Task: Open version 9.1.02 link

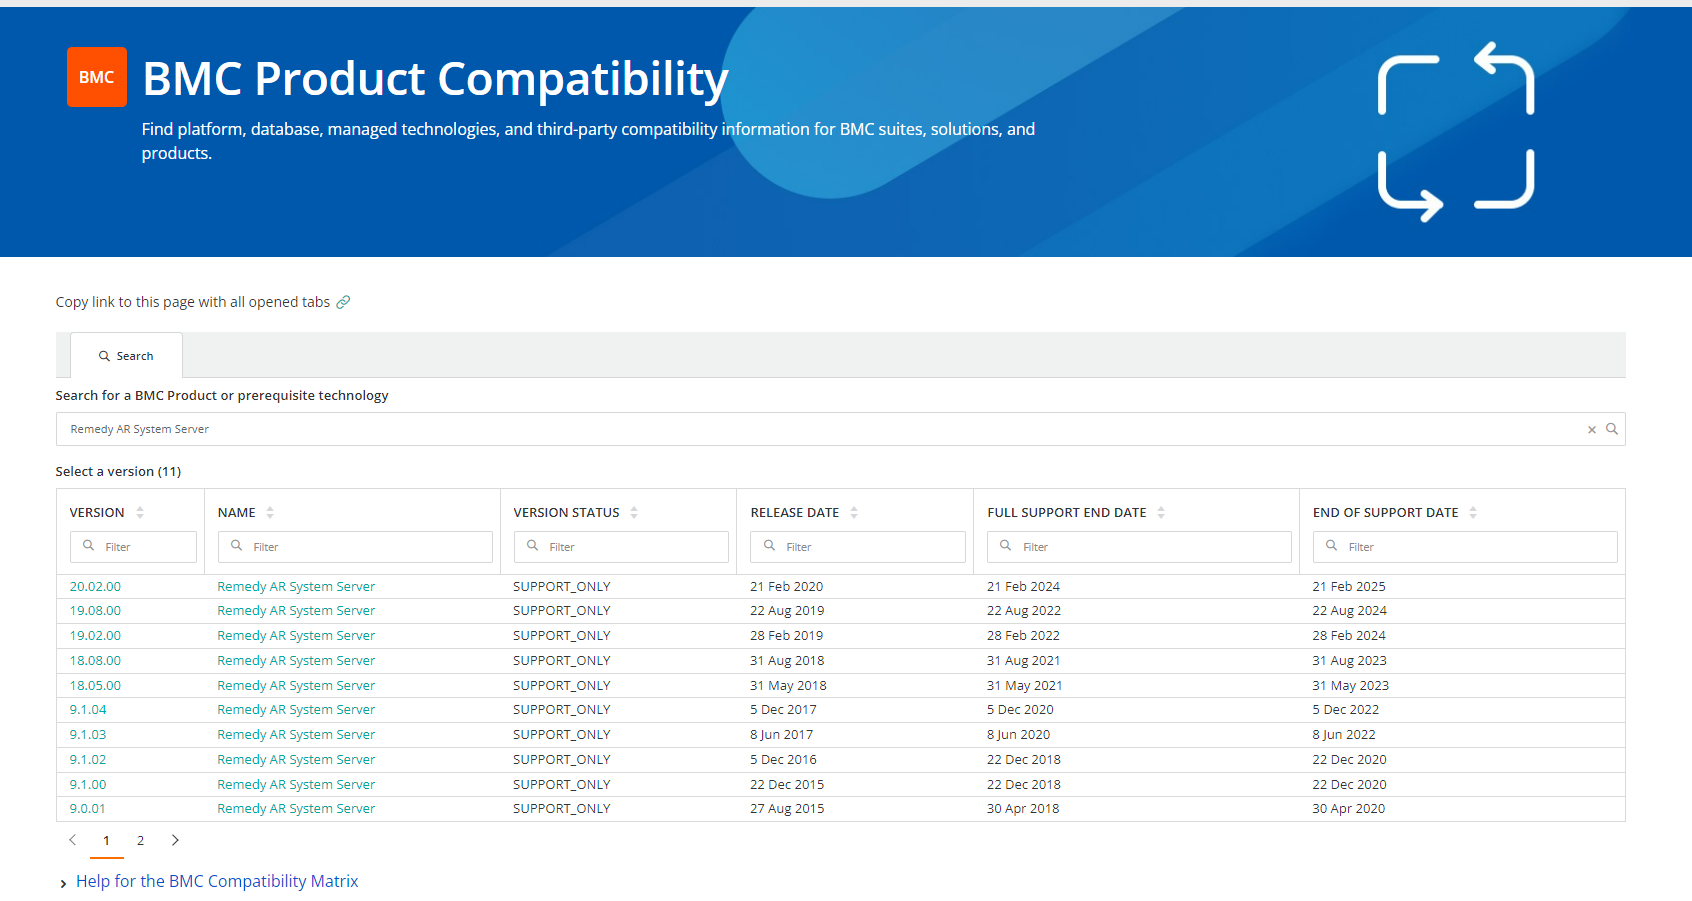Action: coord(88,759)
